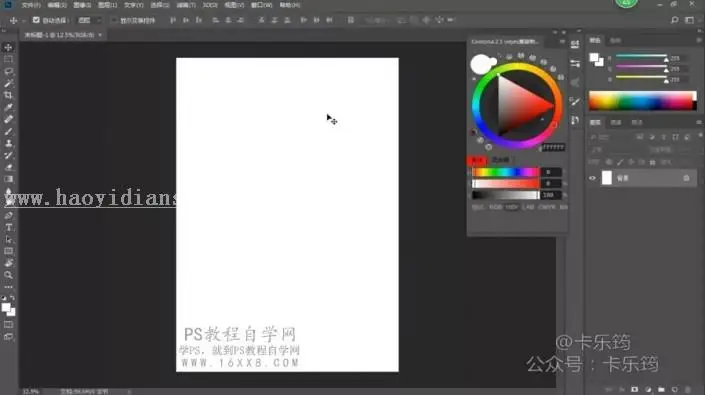Select the Healing Brush tool
The image size is (705, 395).
point(8,120)
